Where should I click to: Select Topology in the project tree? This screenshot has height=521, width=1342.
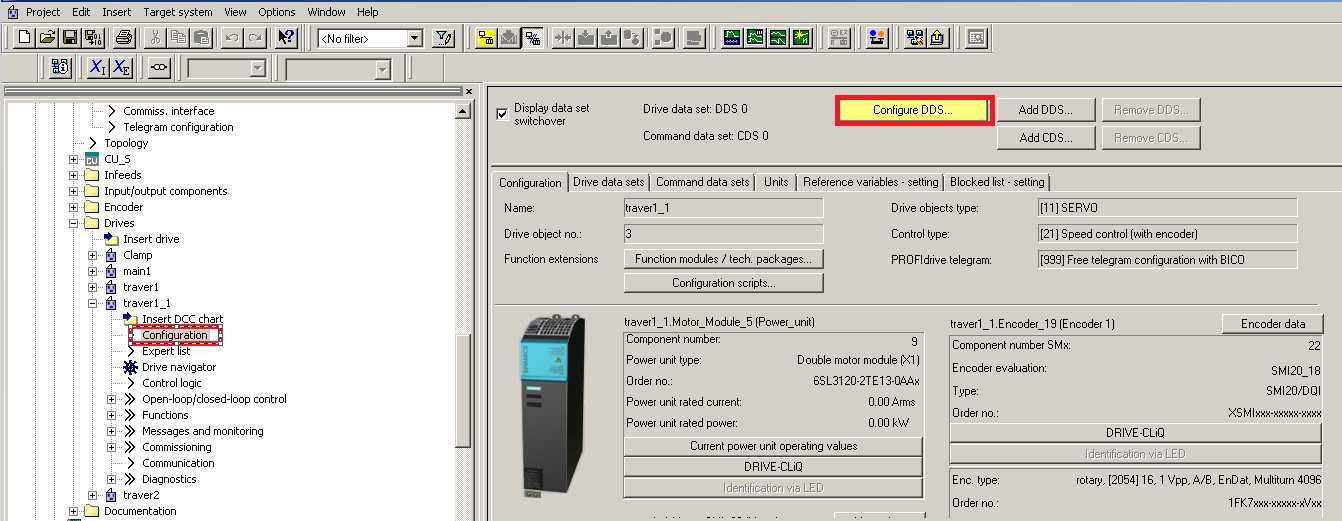point(126,143)
